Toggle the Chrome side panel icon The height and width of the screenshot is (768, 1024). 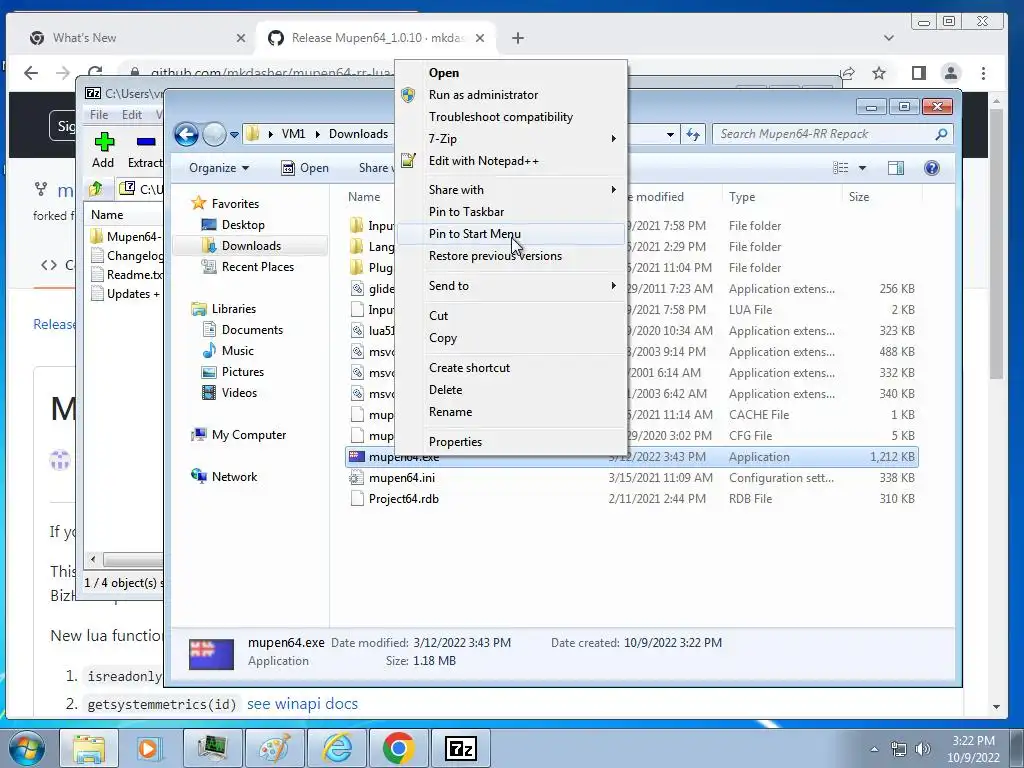tap(918, 73)
